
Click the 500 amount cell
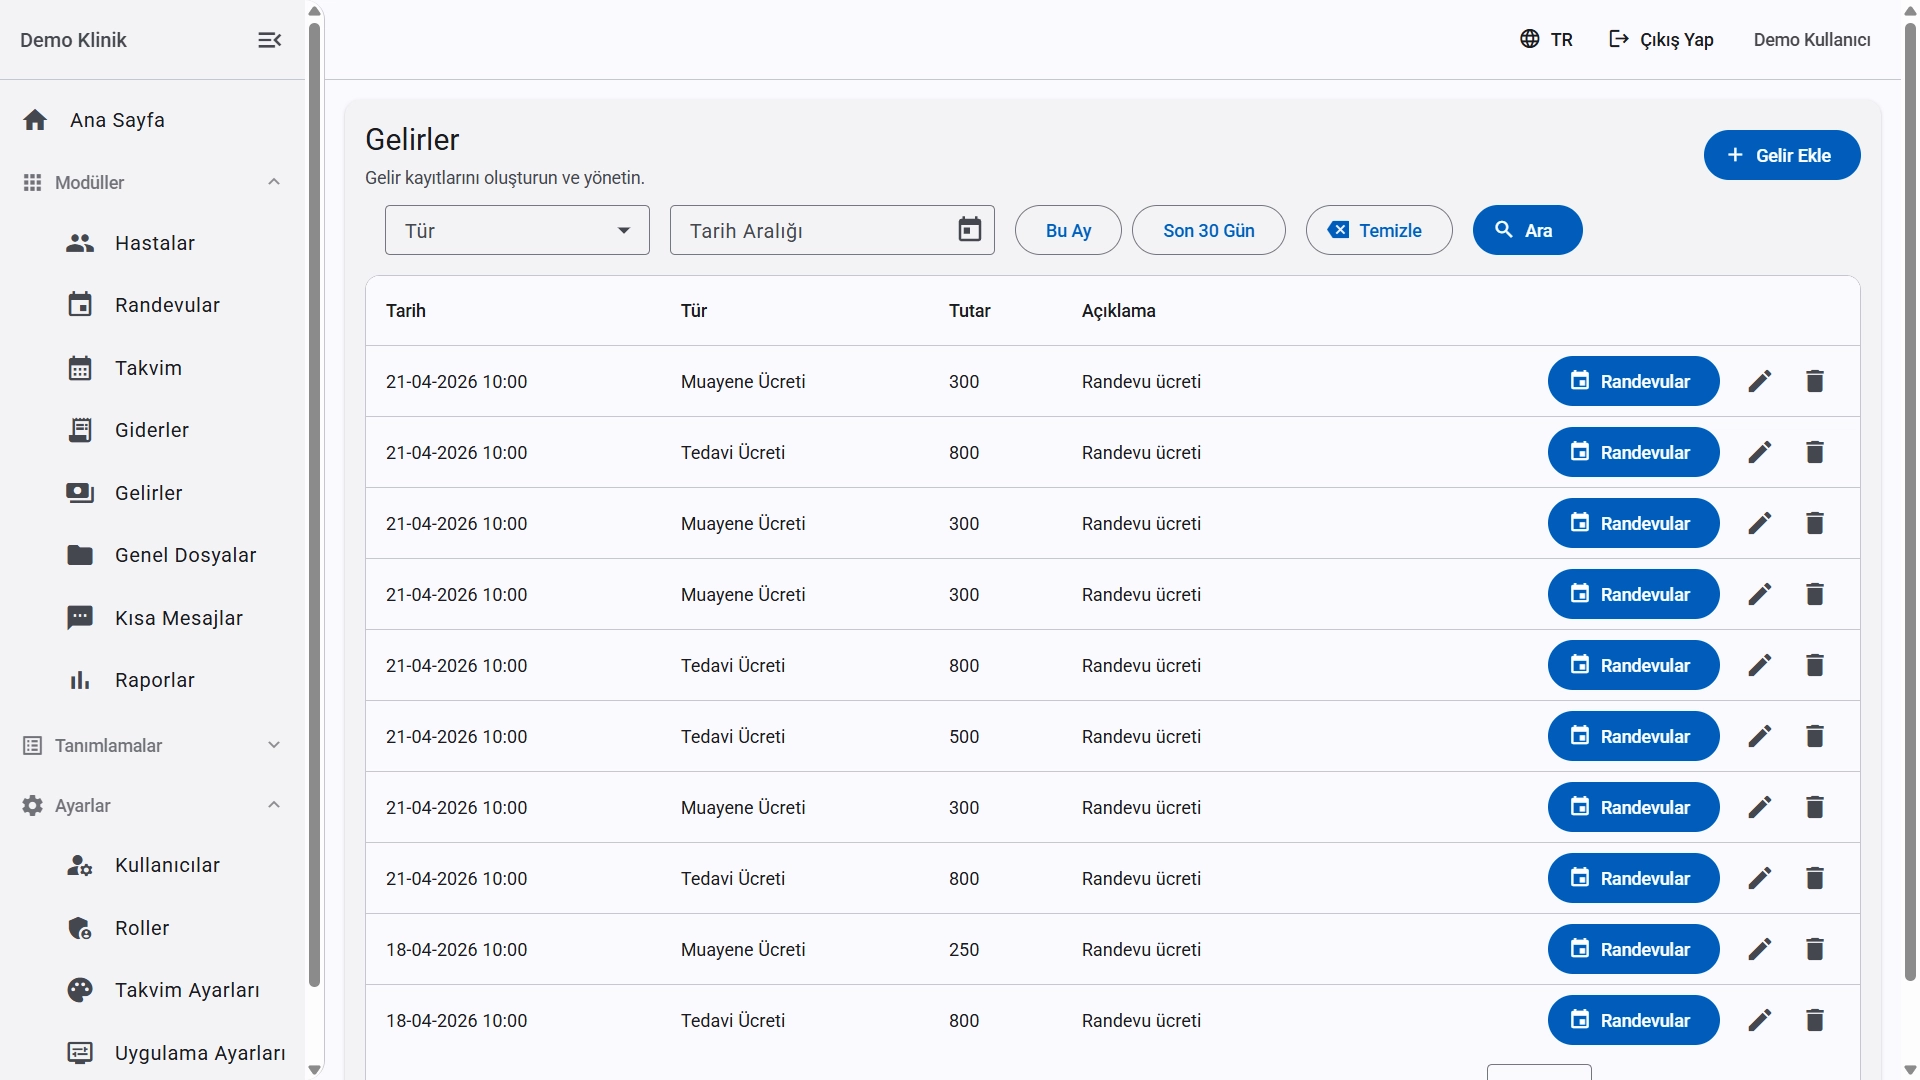click(x=964, y=736)
